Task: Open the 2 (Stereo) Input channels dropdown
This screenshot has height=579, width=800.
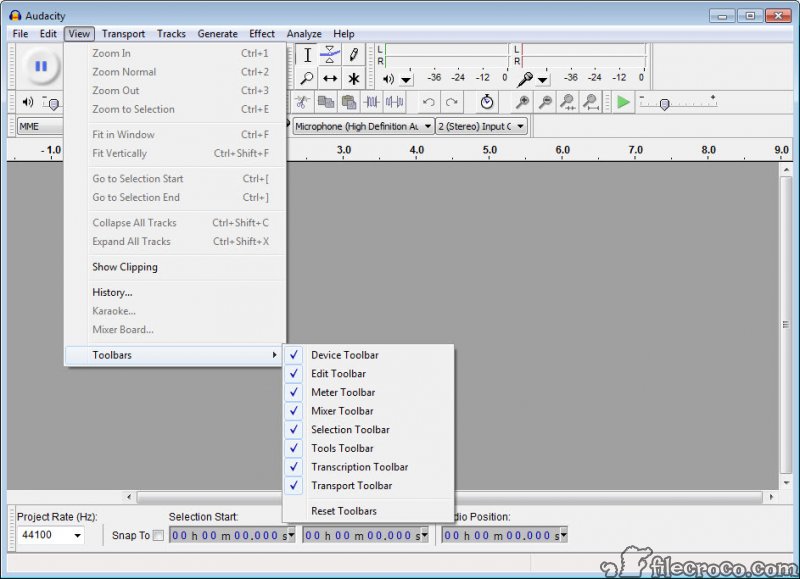Action: coord(482,126)
